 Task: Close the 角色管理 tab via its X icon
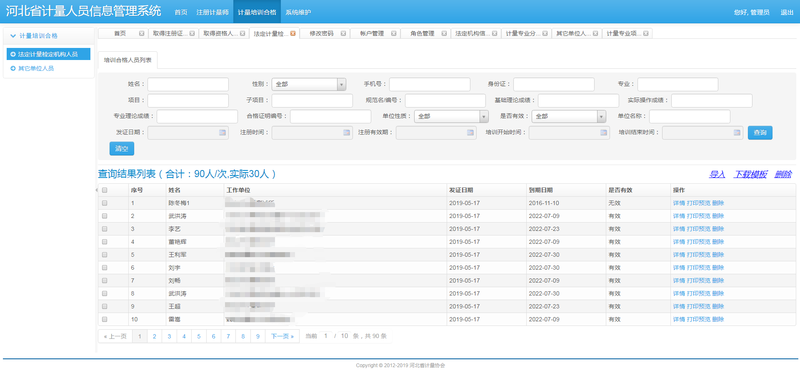click(444, 34)
